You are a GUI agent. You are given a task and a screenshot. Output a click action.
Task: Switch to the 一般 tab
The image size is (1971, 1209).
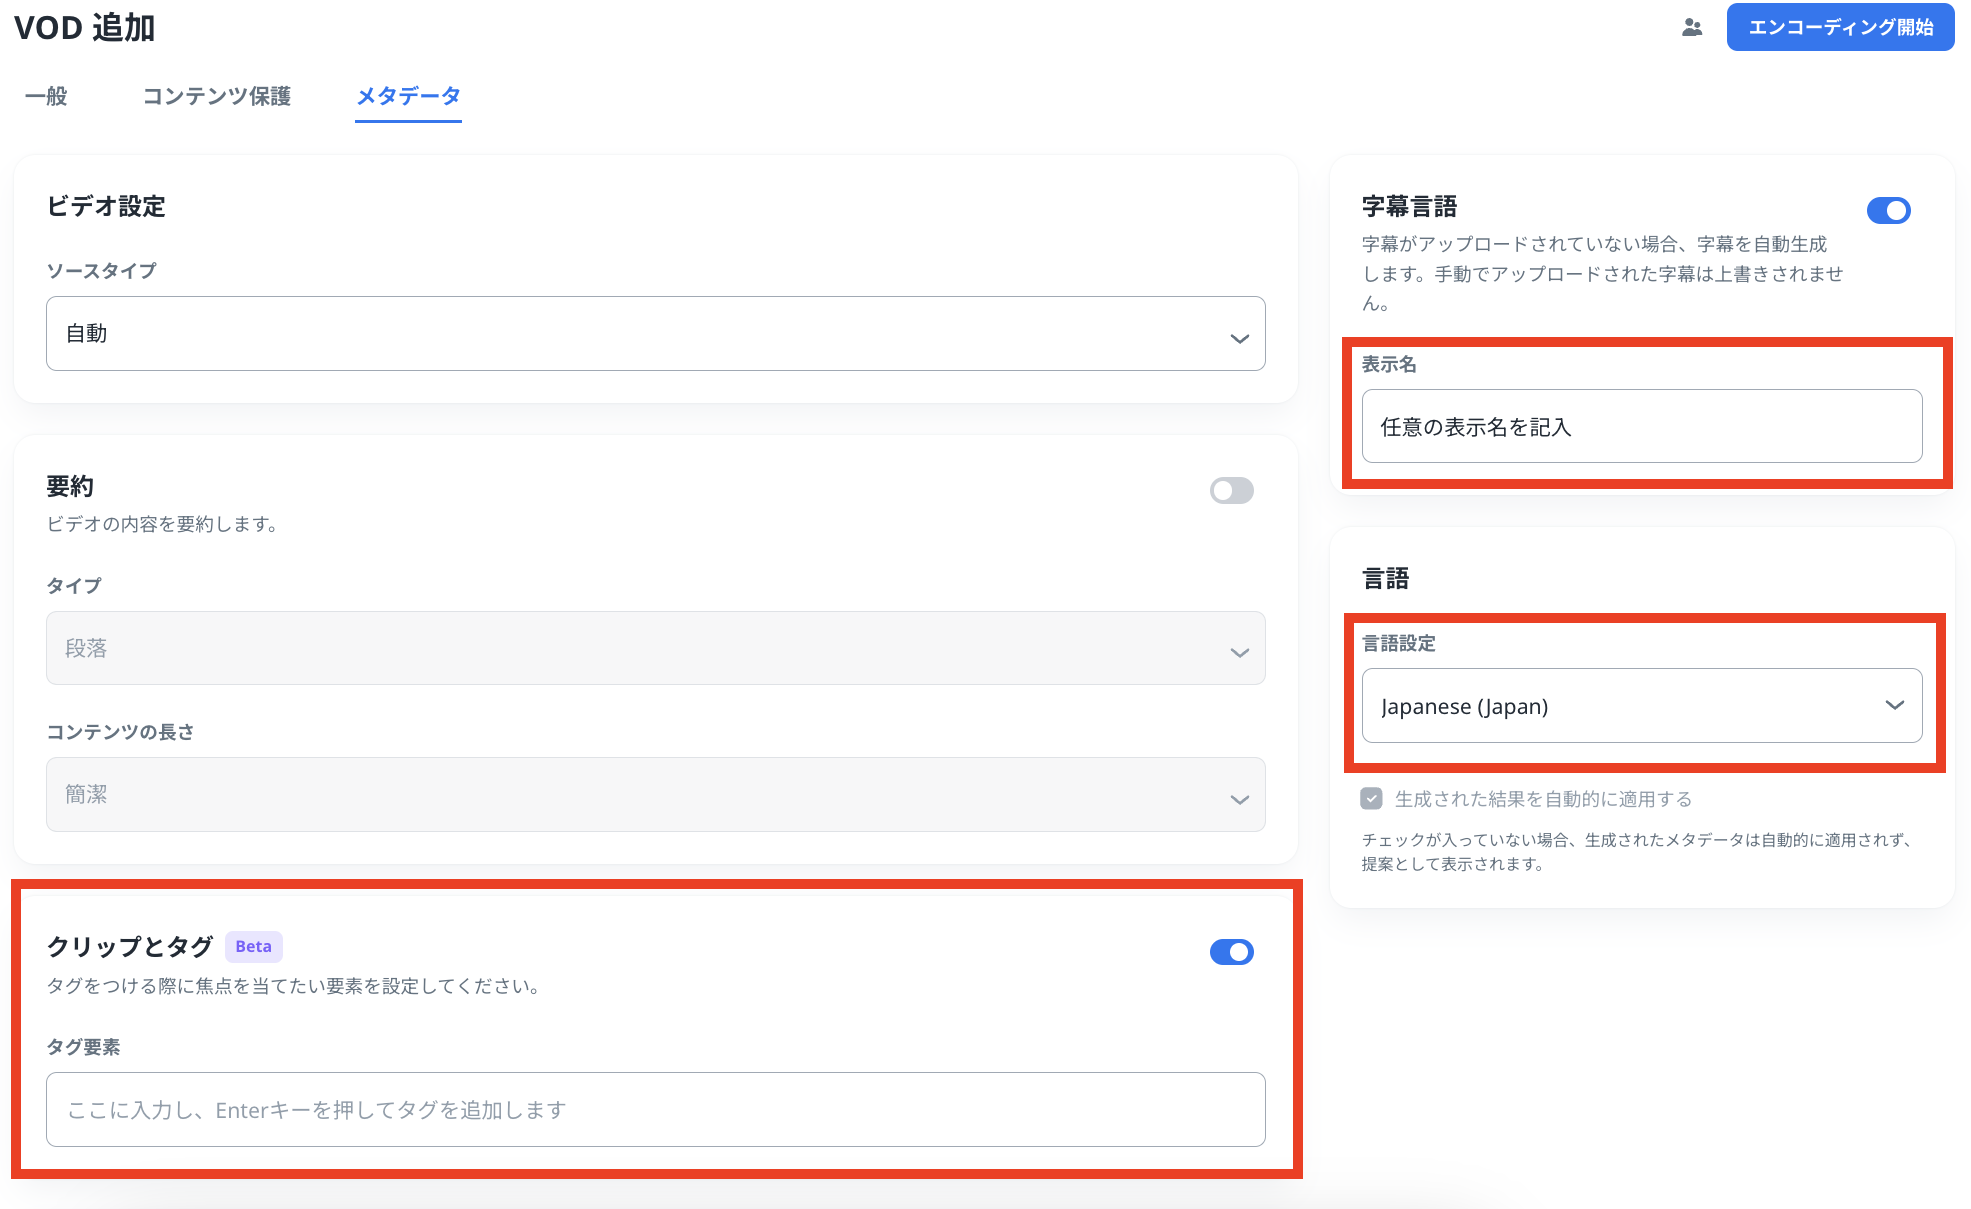pyautogui.click(x=46, y=96)
